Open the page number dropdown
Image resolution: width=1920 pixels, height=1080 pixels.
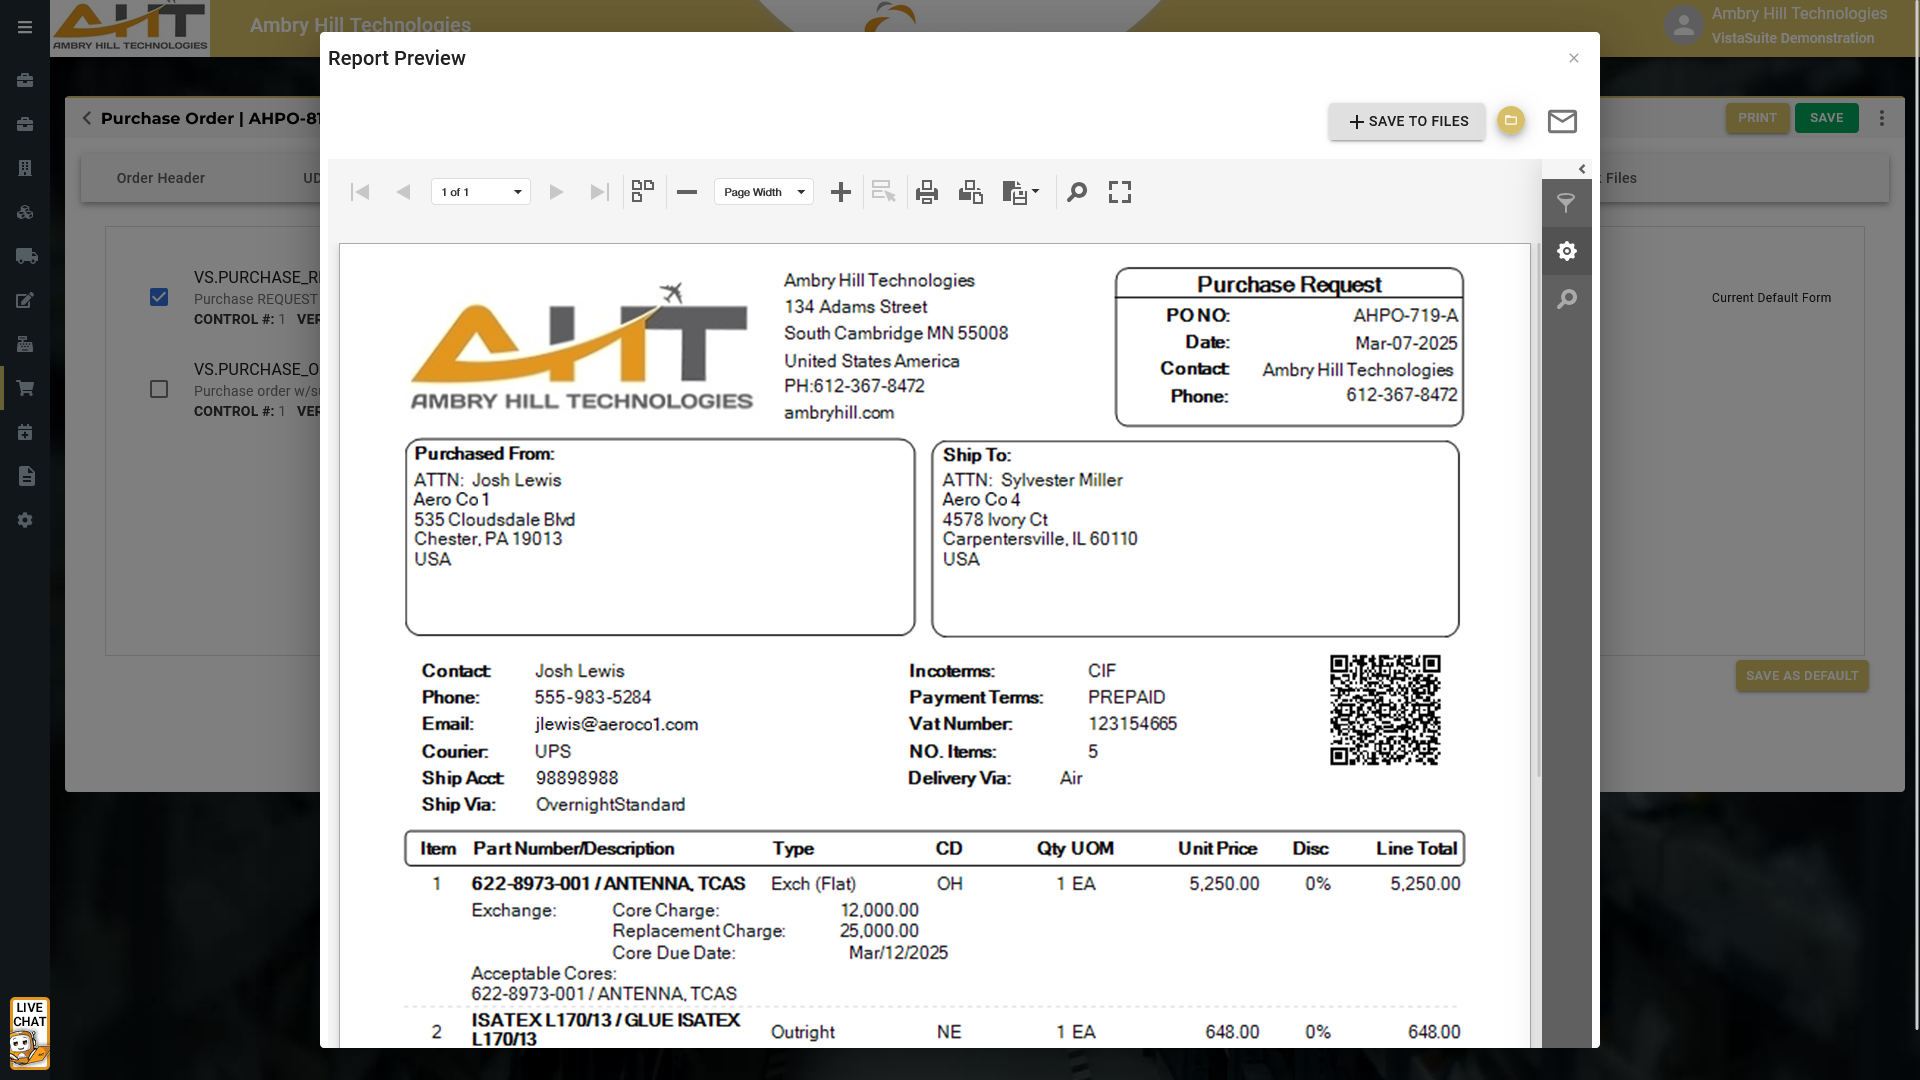(481, 192)
